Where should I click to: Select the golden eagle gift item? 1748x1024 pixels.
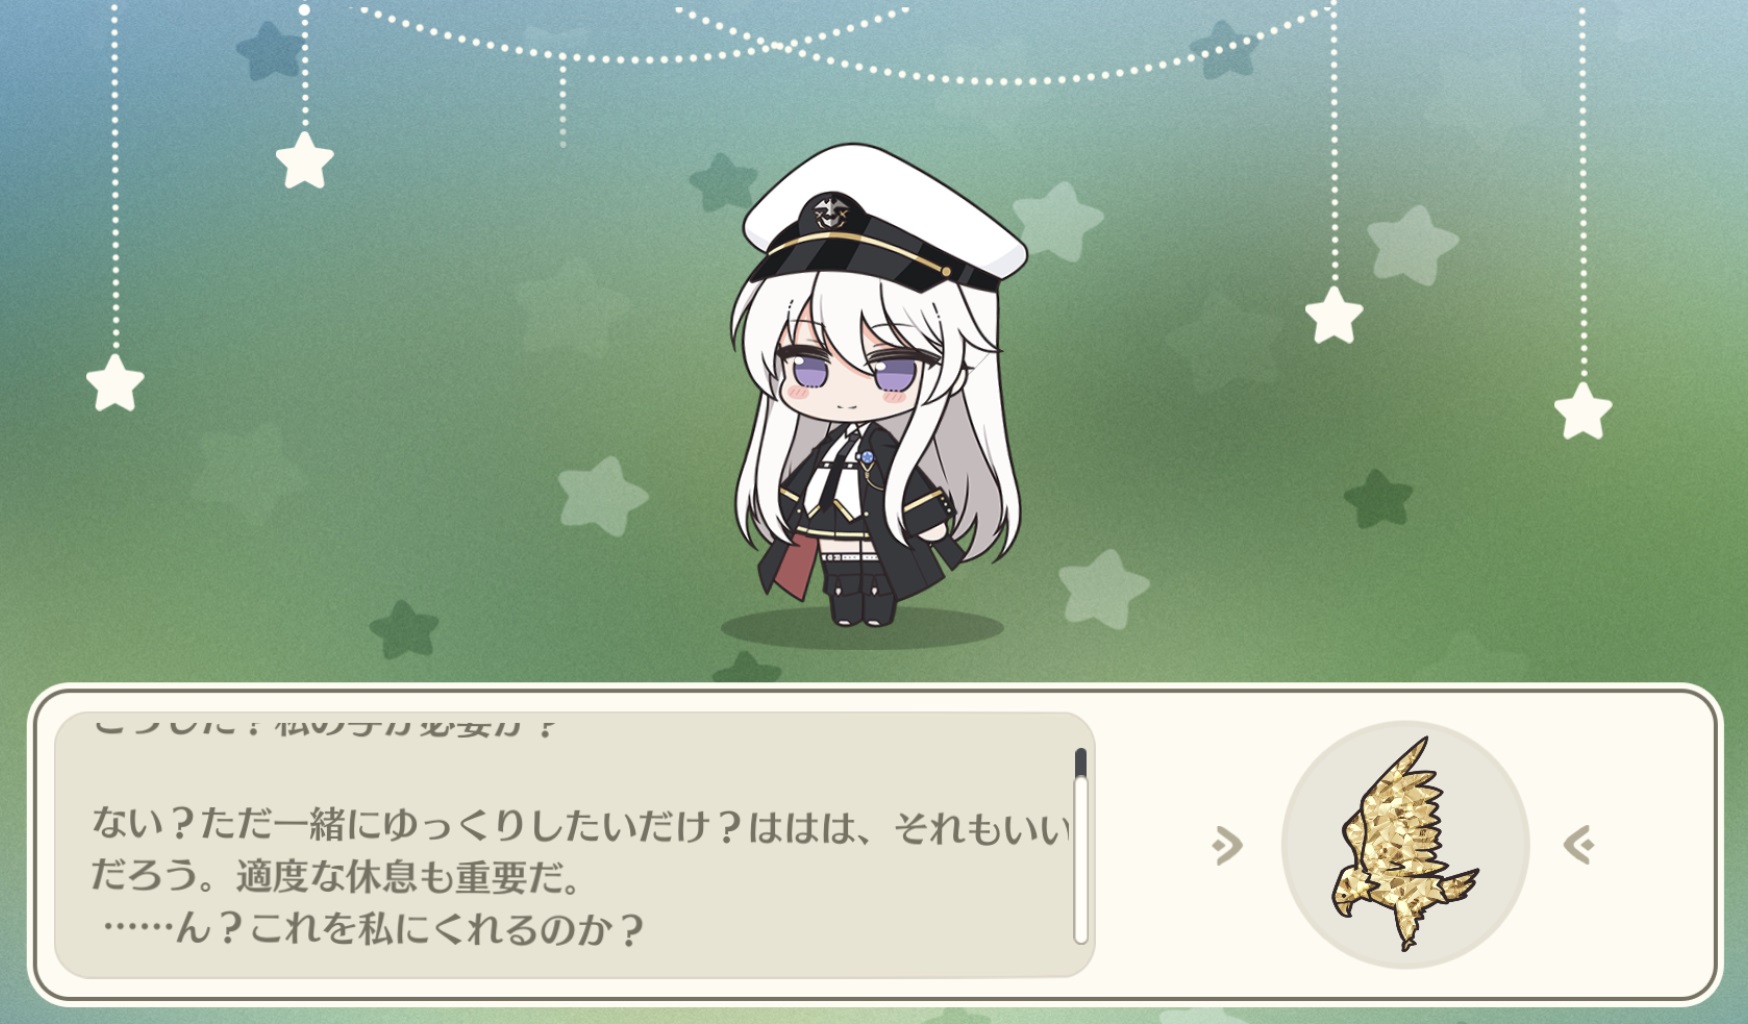(x=1405, y=844)
